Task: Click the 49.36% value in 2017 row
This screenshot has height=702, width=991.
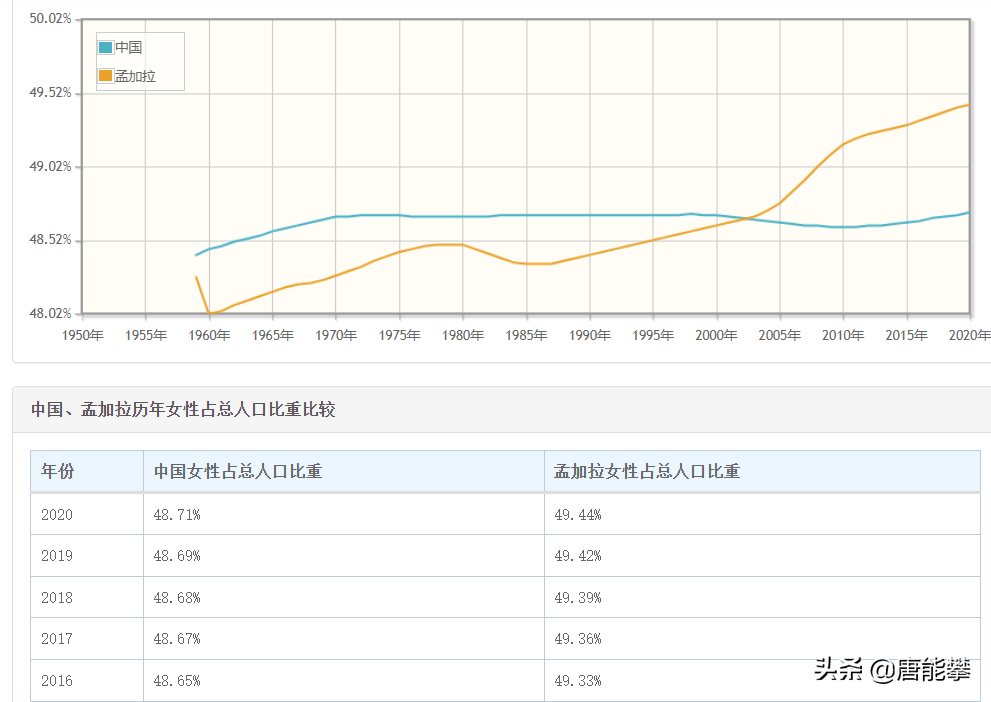Action: pyautogui.click(x=578, y=639)
